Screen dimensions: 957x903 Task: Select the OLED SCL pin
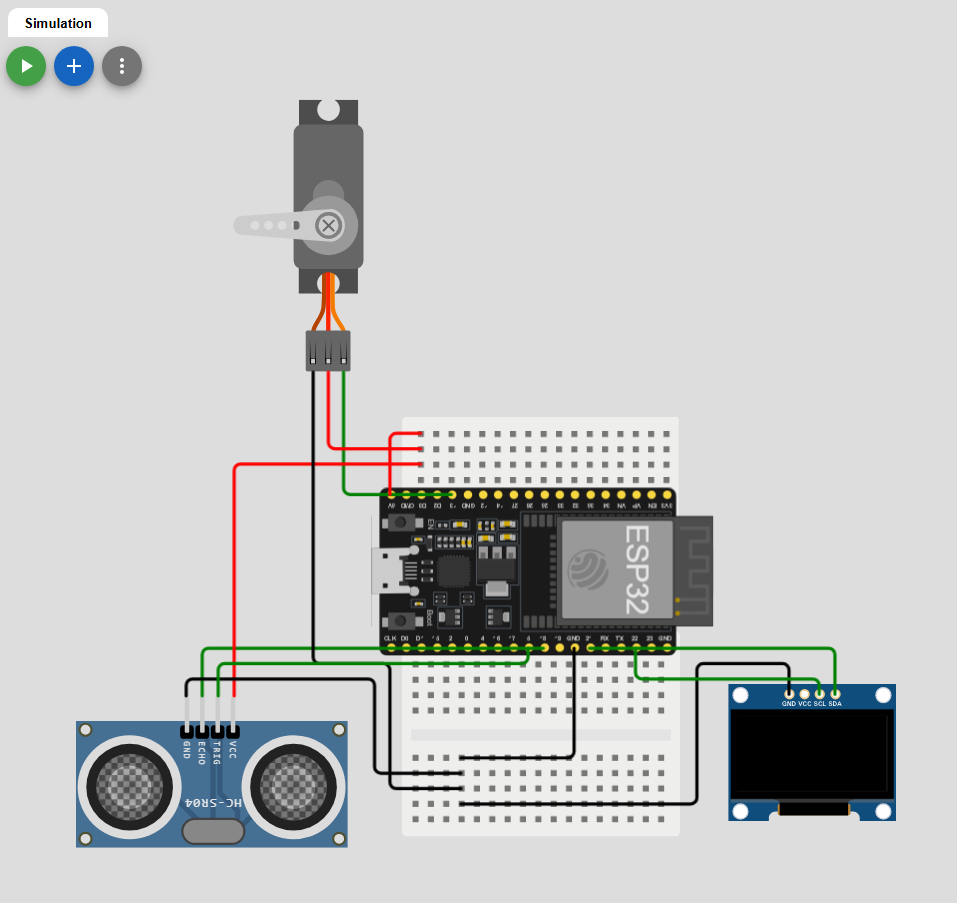point(820,694)
